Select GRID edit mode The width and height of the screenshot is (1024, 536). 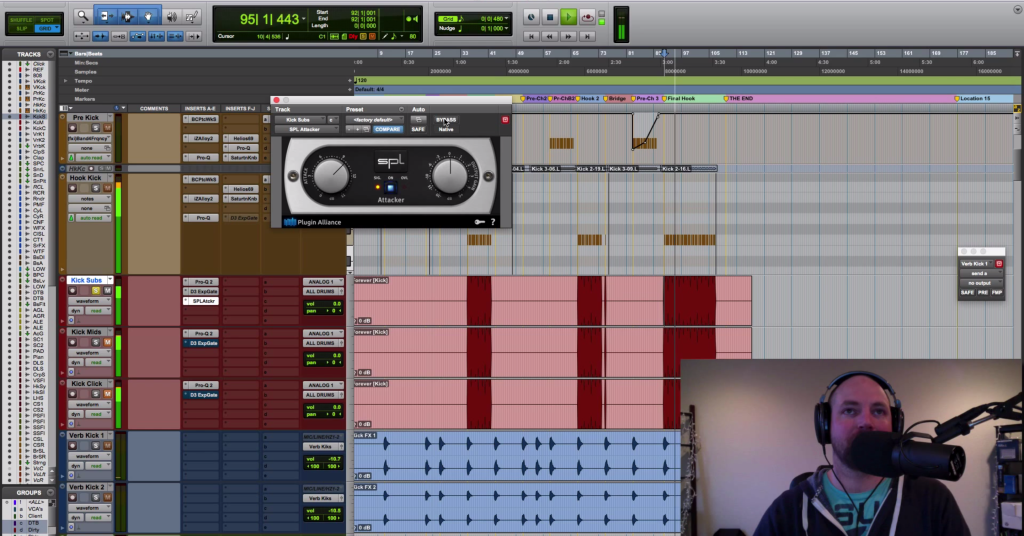click(46, 29)
